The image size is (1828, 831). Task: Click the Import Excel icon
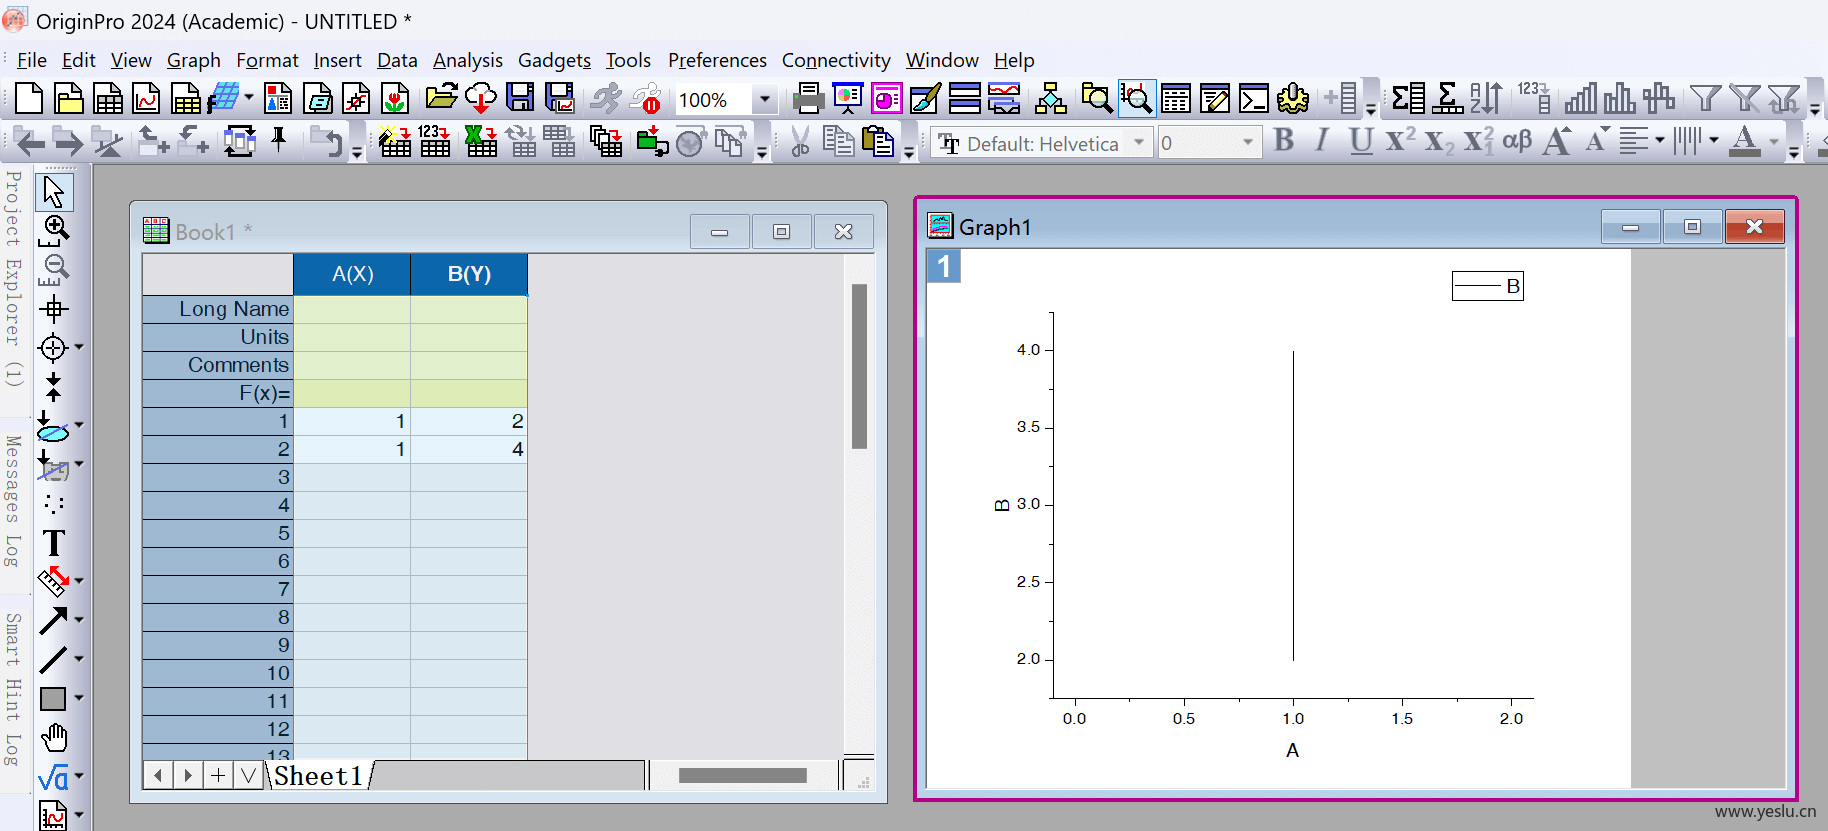coord(480,142)
